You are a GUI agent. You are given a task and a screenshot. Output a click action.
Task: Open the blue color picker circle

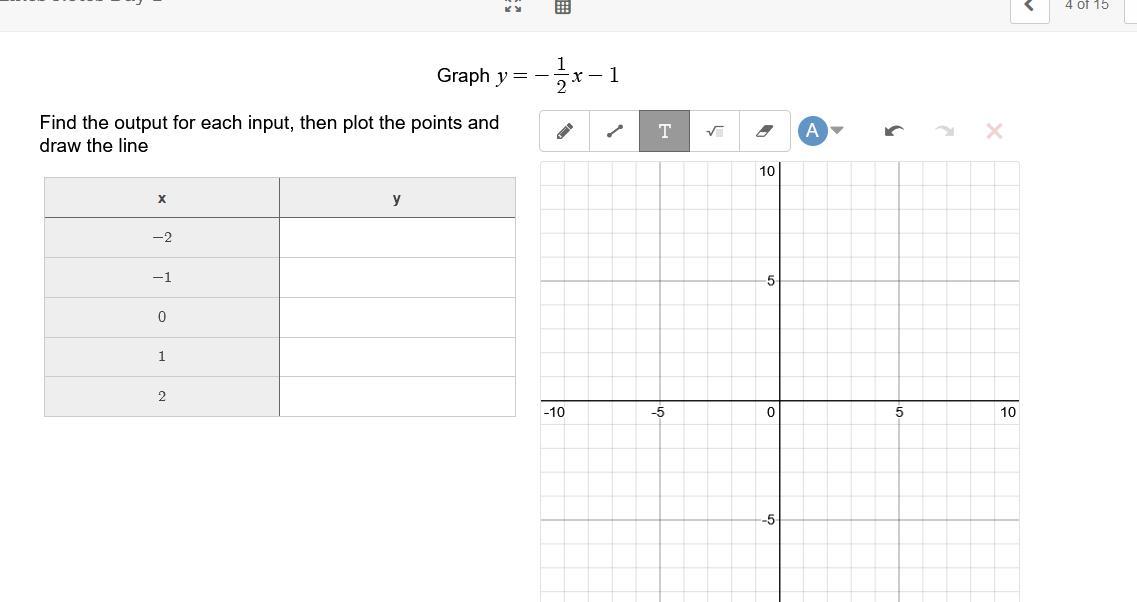click(812, 131)
